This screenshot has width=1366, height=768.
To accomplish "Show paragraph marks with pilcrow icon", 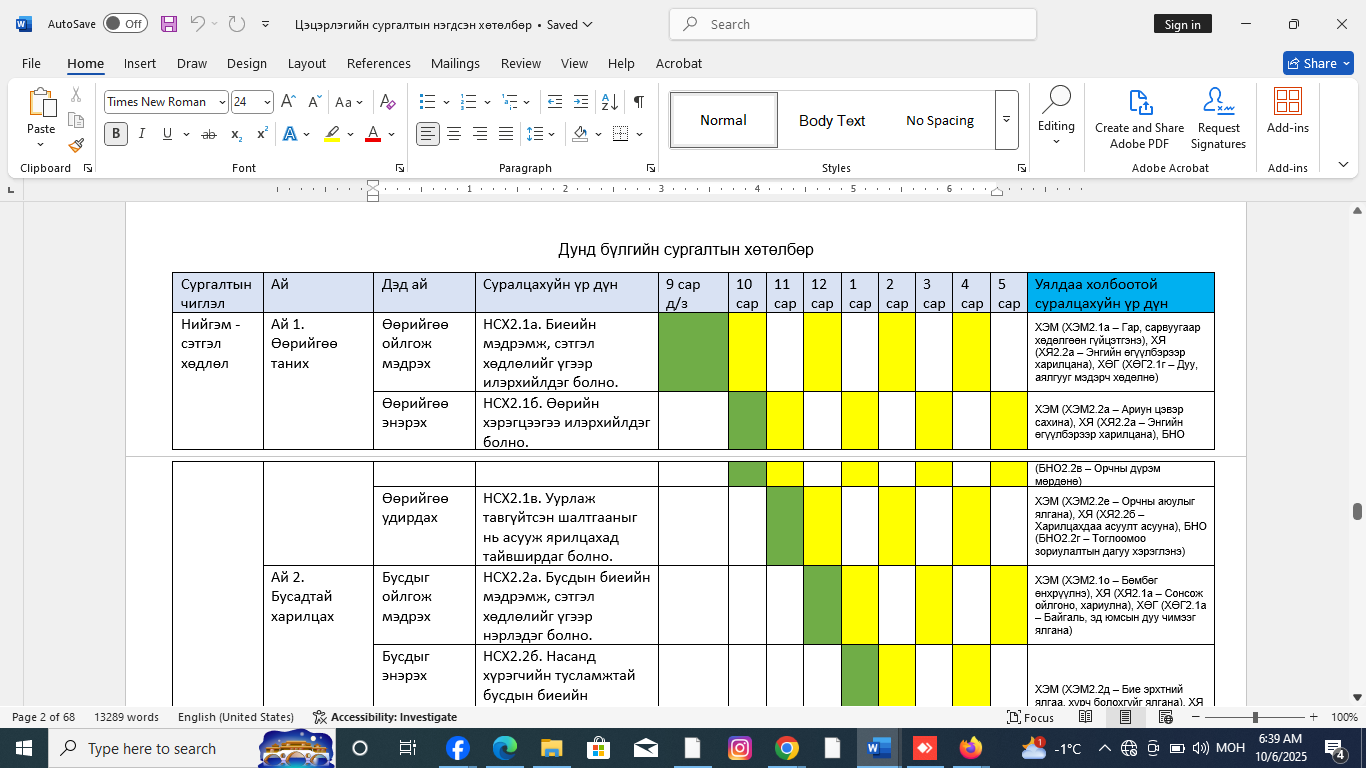I will (x=639, y=102).
